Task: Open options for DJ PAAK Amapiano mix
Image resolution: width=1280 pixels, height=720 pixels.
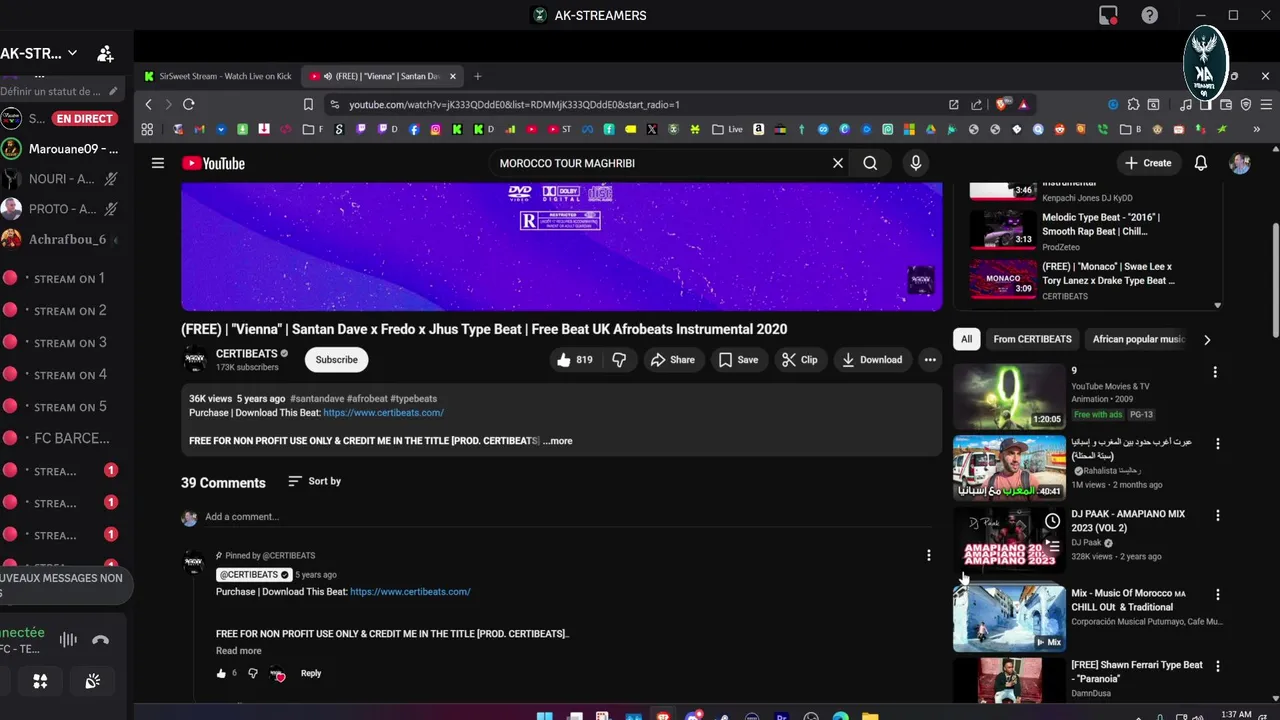Action: pos(1217,516)
